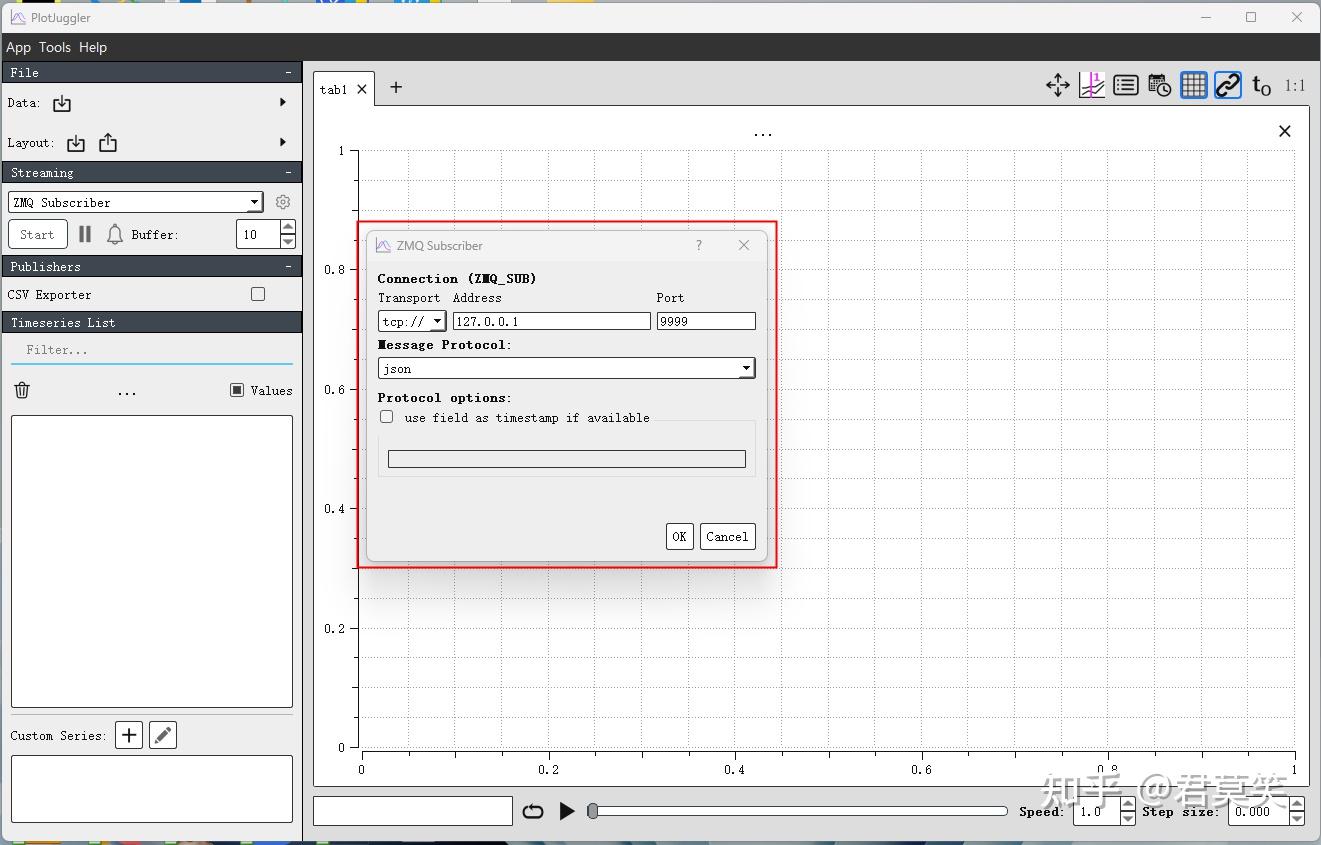Toggle the plot grid icon
1321x845 pixels.
click(x=1194, y=86)
